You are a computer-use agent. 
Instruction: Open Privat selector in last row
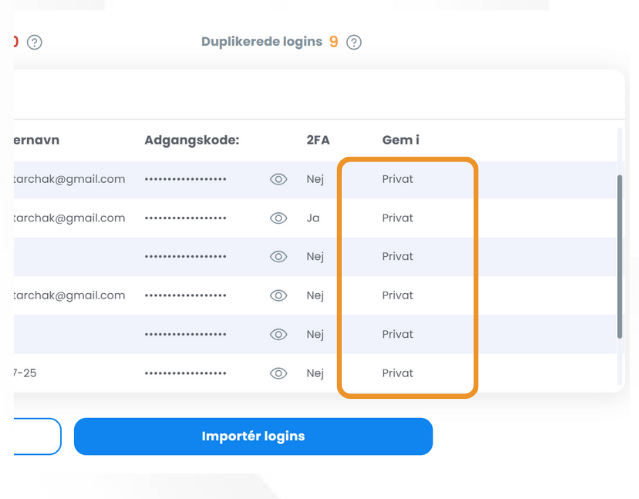(x=397, y=373)
